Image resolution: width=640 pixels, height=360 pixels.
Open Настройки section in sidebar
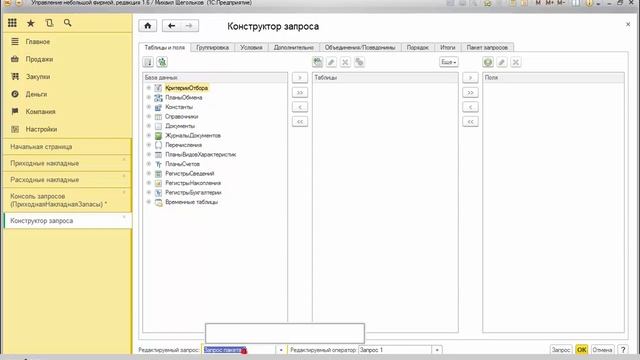click(41, 129)
